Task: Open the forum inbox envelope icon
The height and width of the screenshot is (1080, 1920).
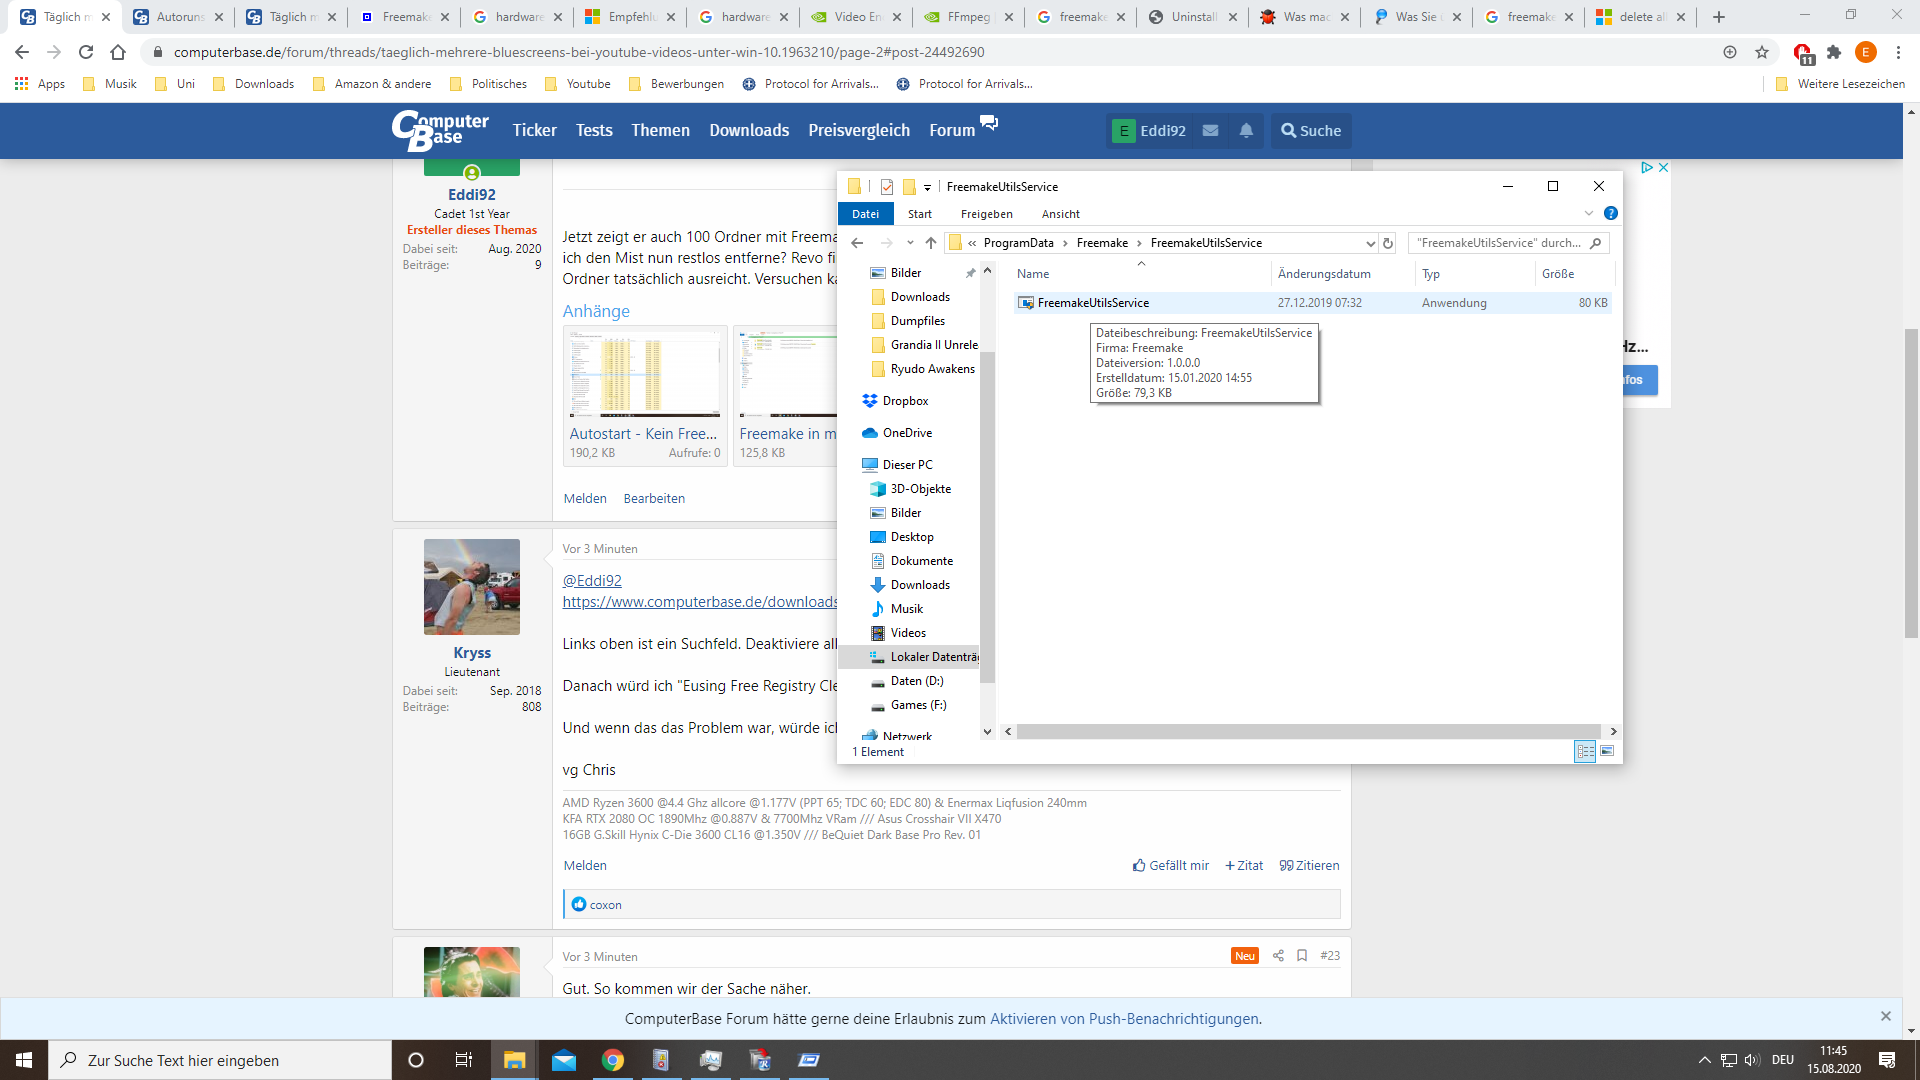Action: click(1210, 131)
